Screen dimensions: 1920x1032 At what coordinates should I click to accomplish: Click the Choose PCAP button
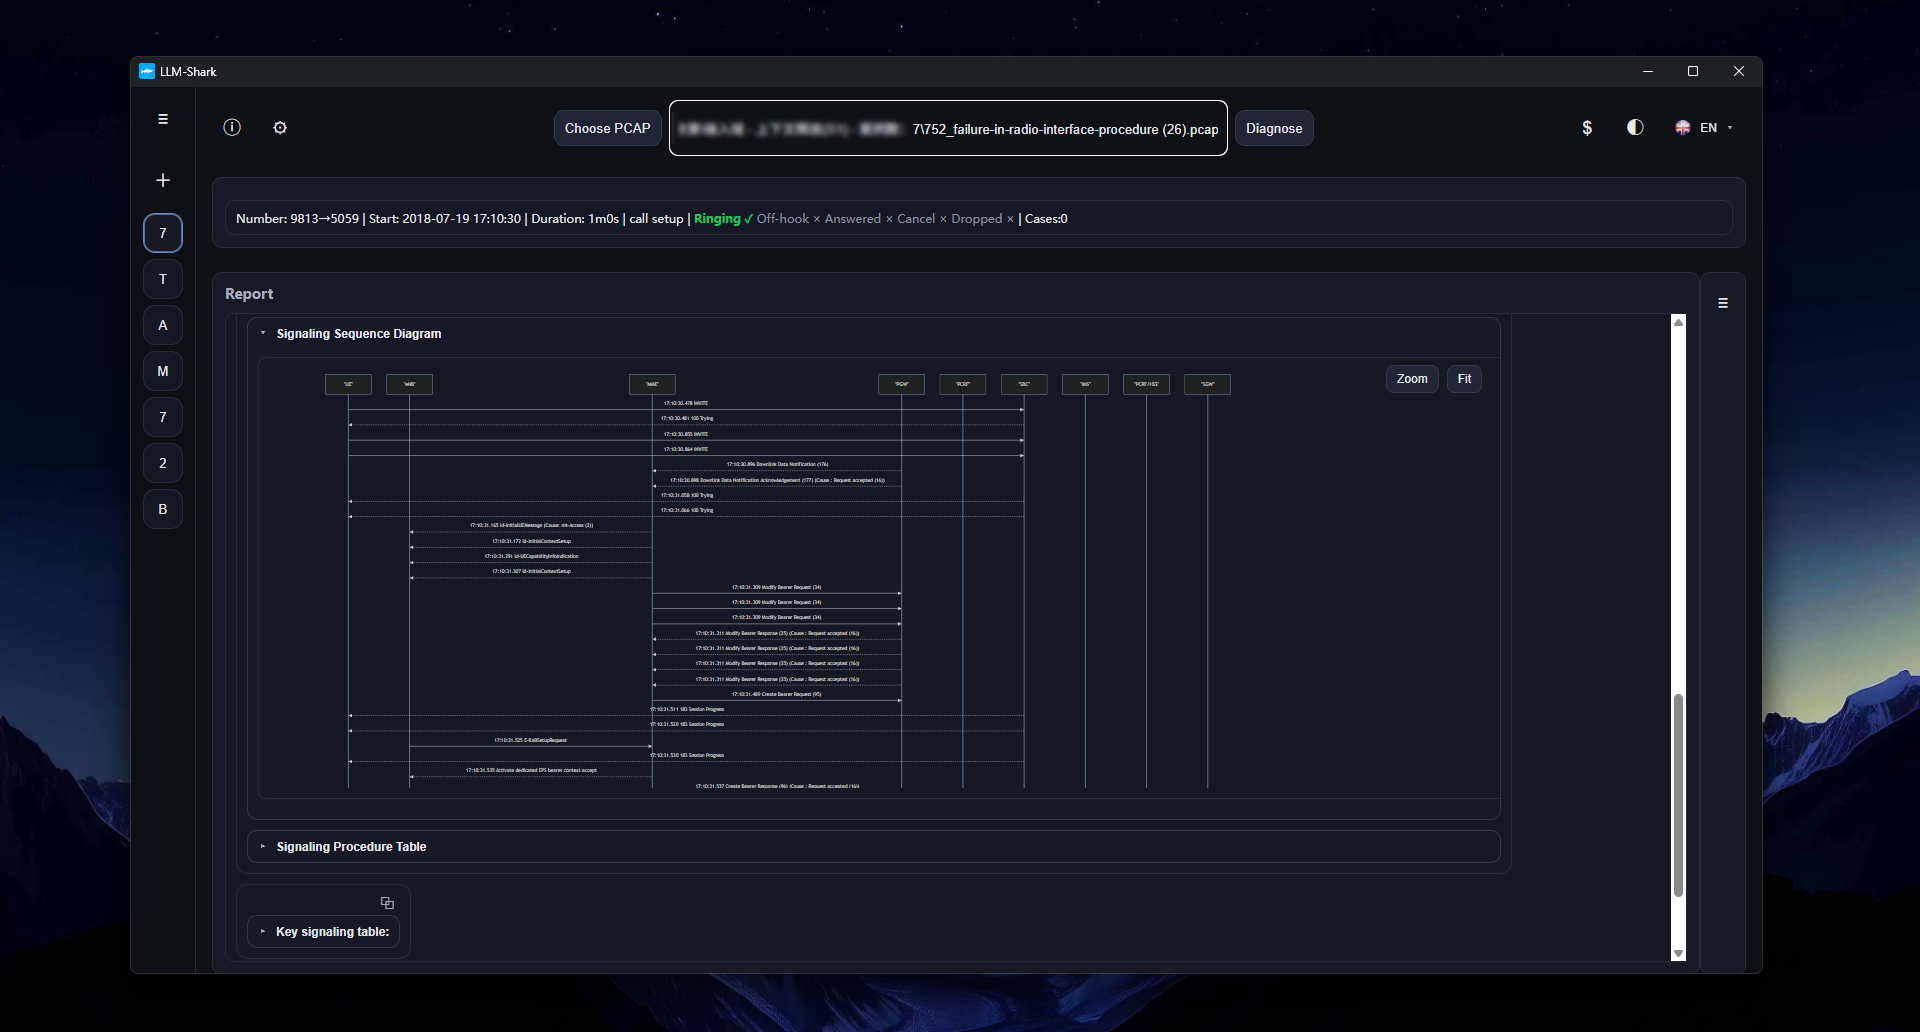tap(607, 128)
